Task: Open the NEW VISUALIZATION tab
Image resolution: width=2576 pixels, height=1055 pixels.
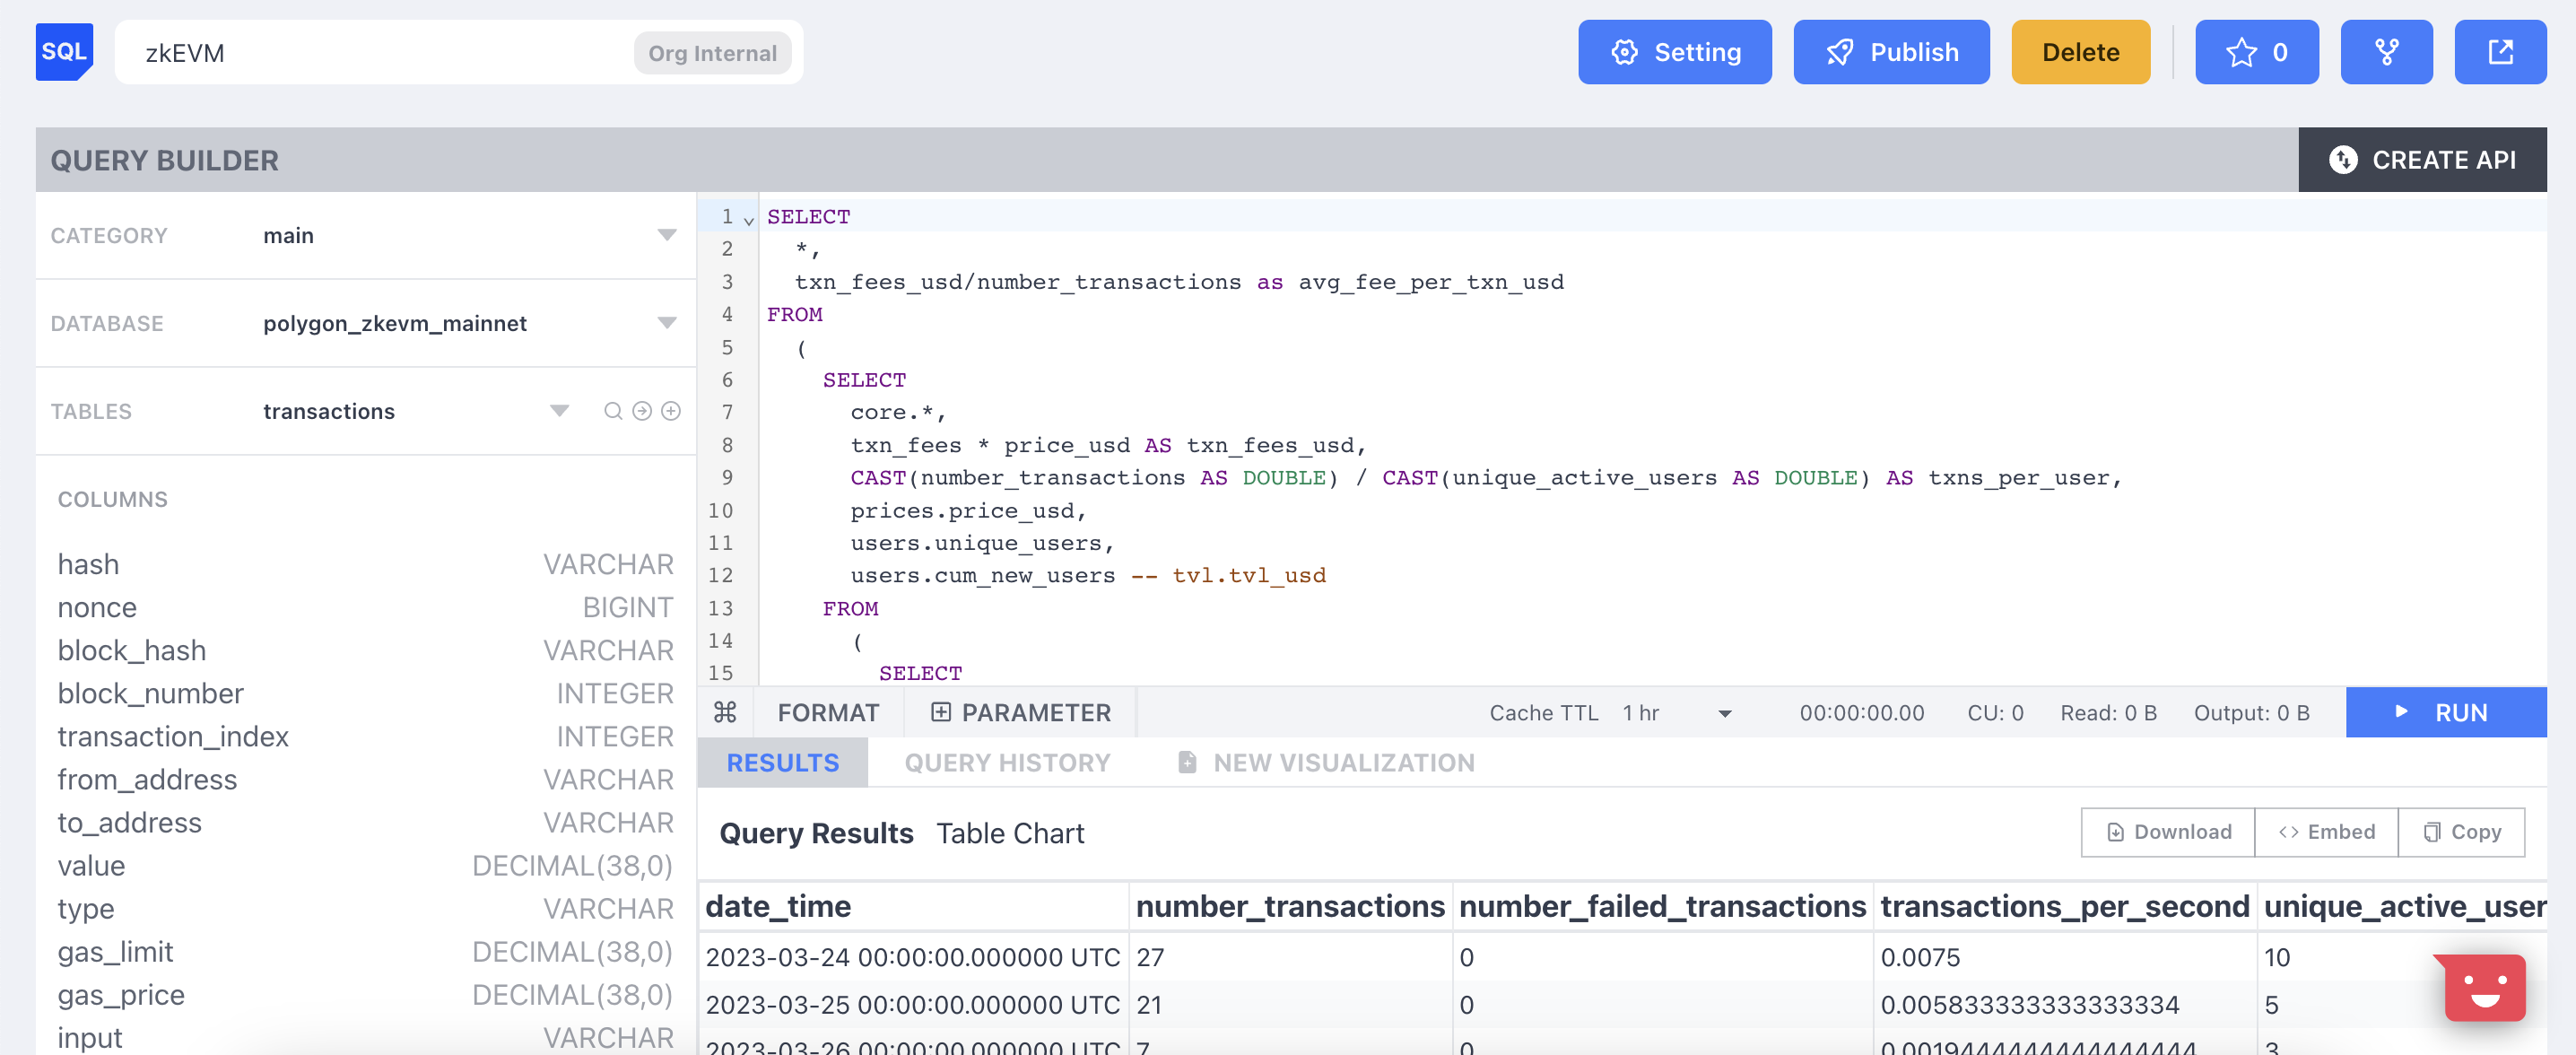Action: 1326,763
